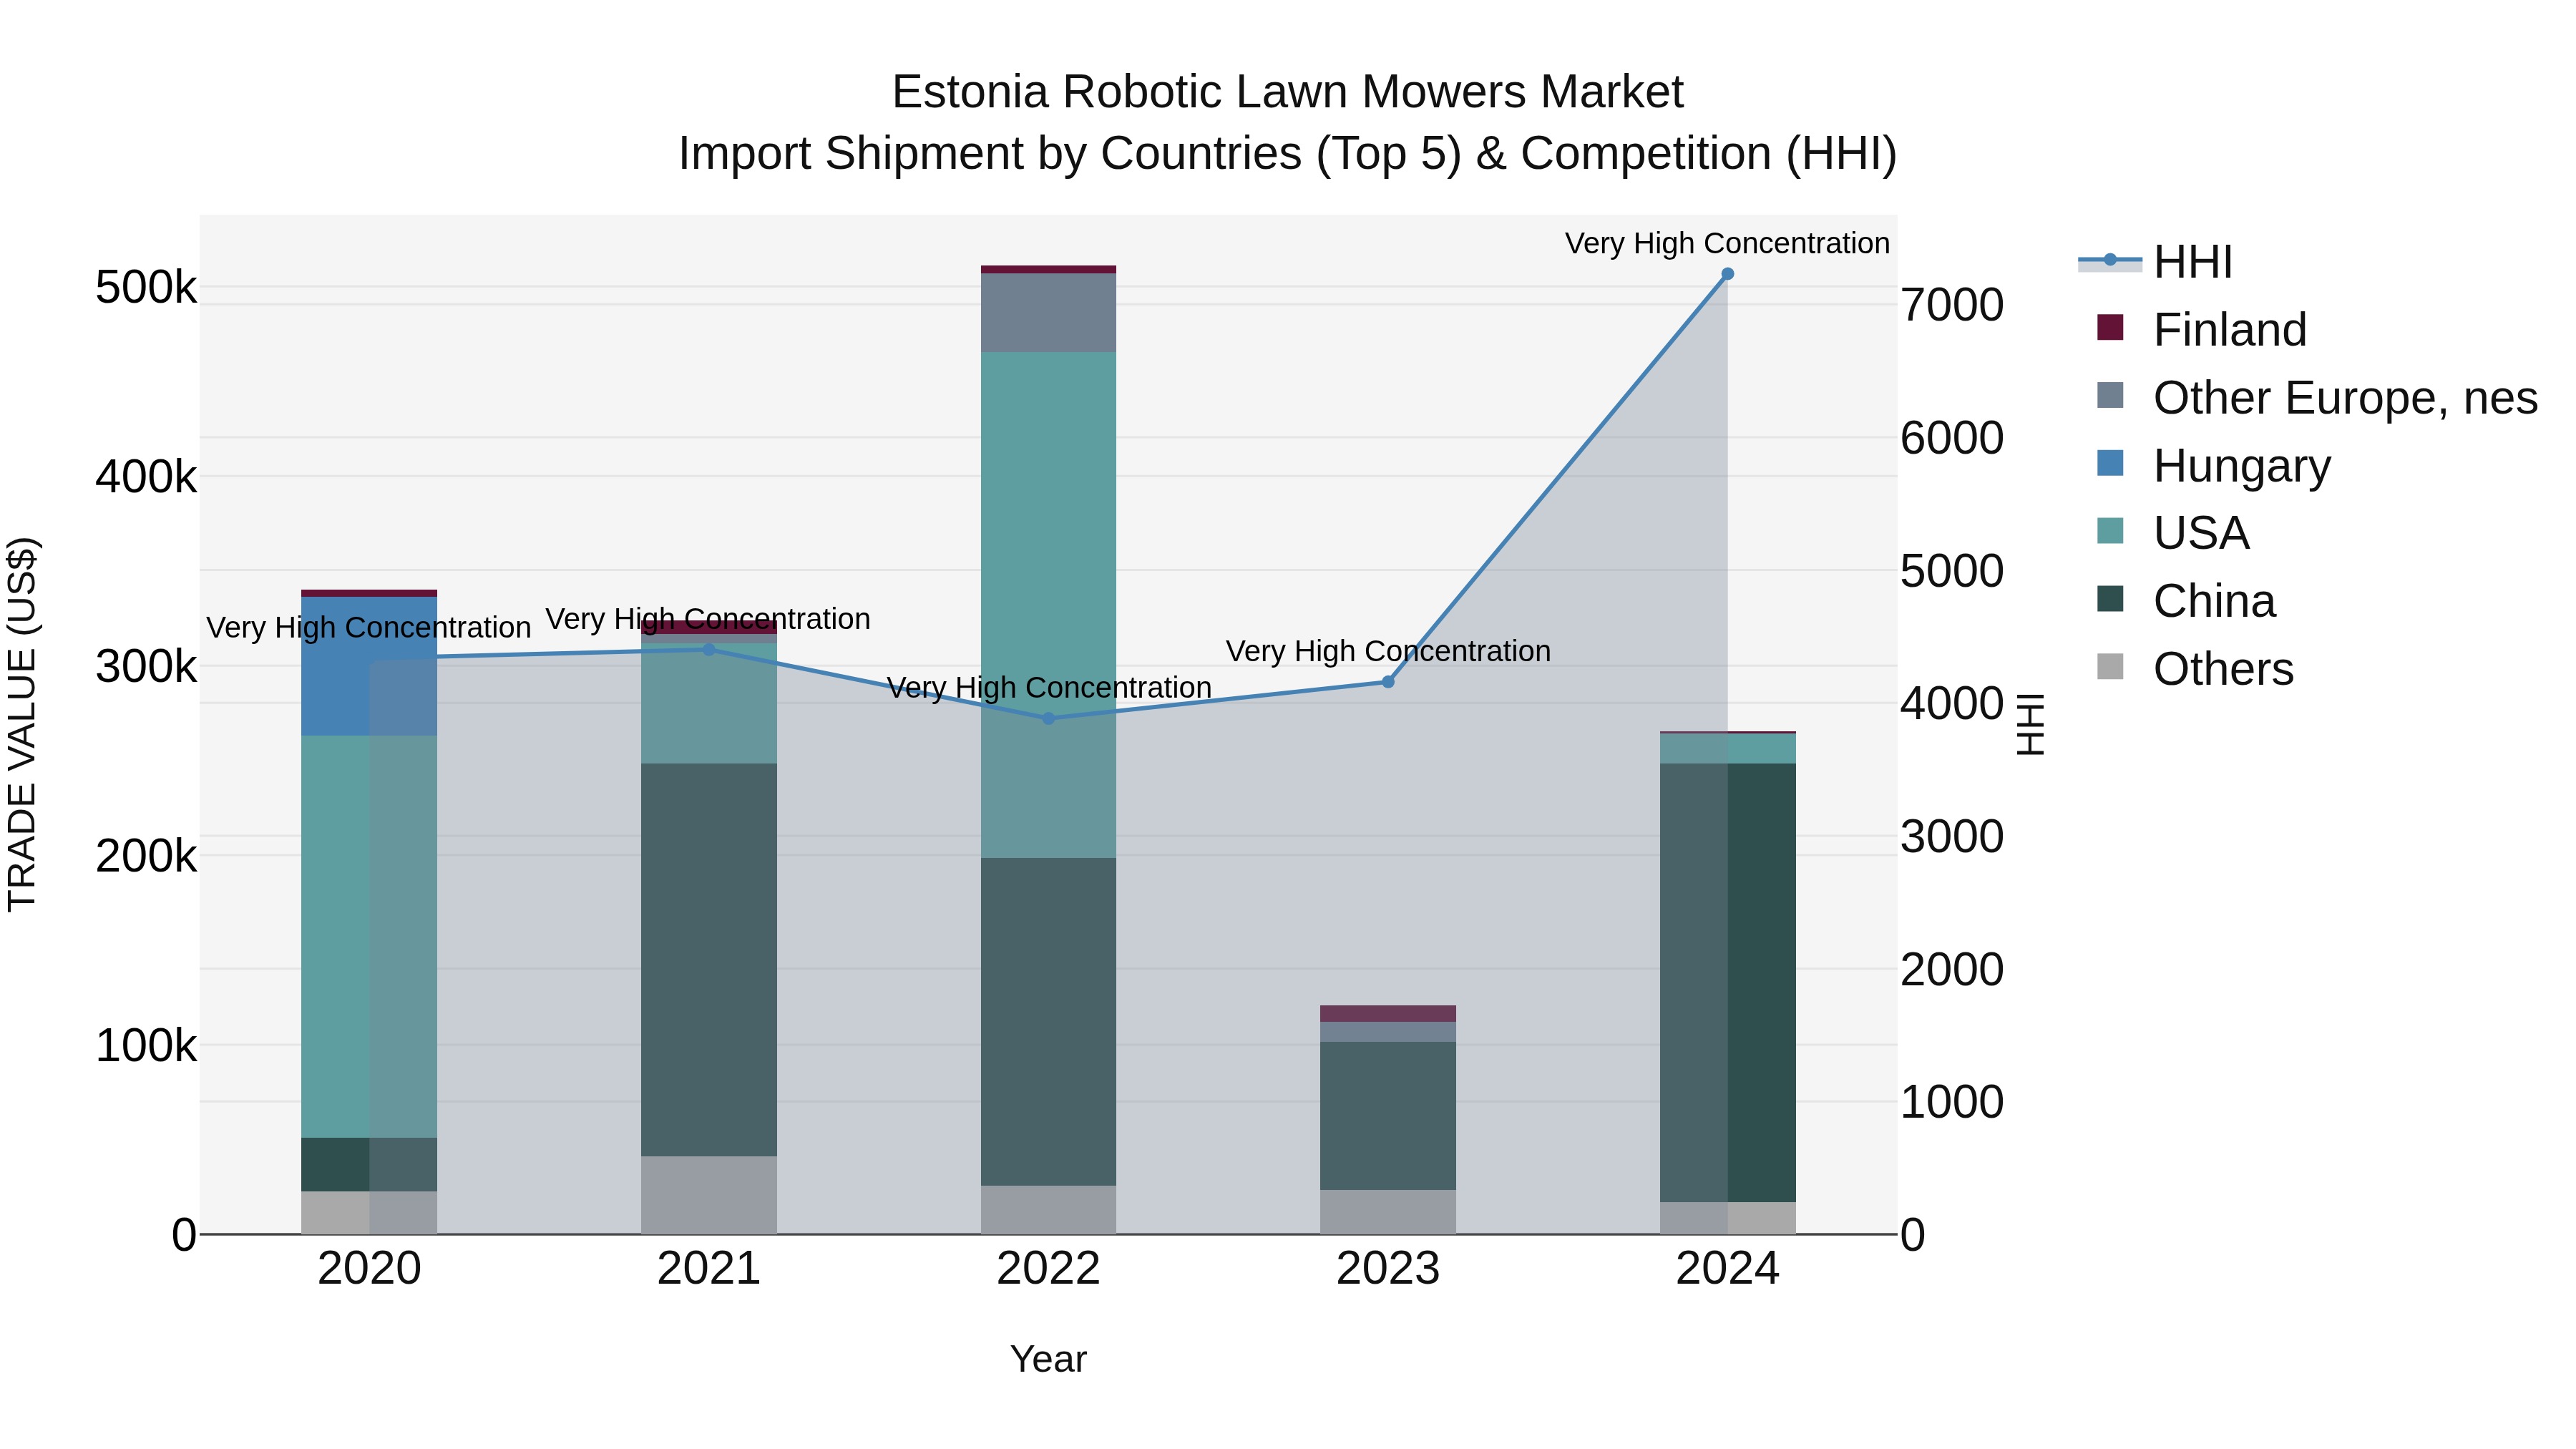Click the HHI line marker icon in legend
This screenshot has height=1449, width=2576.
click(2110, 260)
